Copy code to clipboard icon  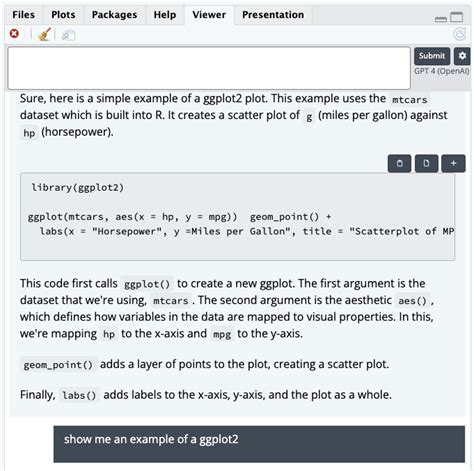tap(399, 163)
